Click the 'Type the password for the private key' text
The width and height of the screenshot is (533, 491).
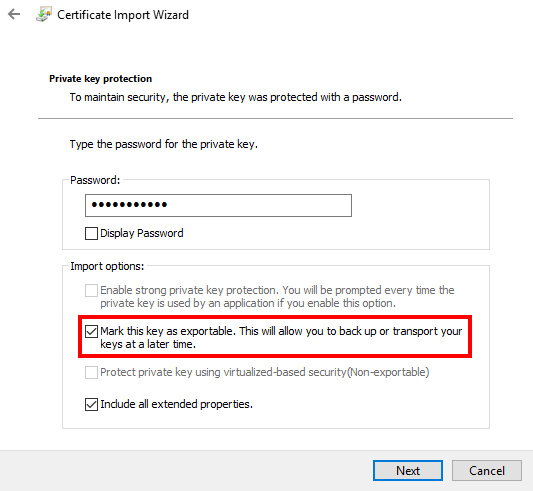coord(164,144)
